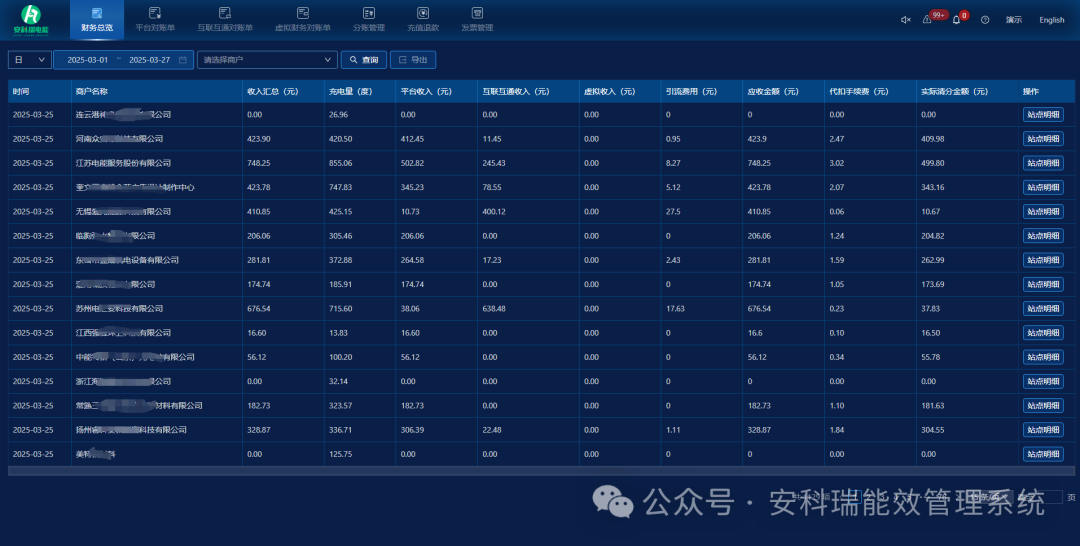Click the green company logo
This screenshot has height=546, width=1080.
pyautogui.click(x=31, y=19)
